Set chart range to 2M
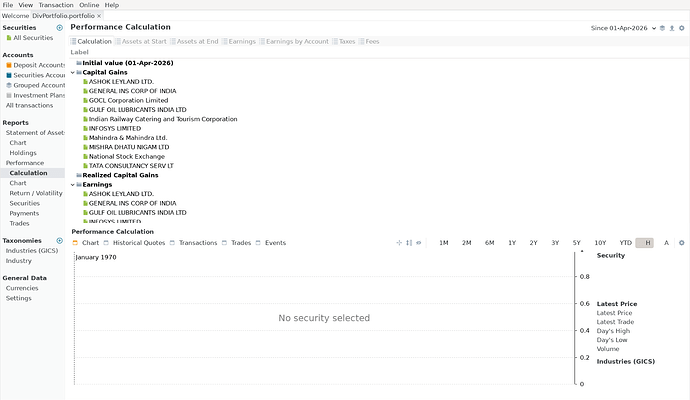The width and height of the screenshot is (690, 400). [466, 243]
